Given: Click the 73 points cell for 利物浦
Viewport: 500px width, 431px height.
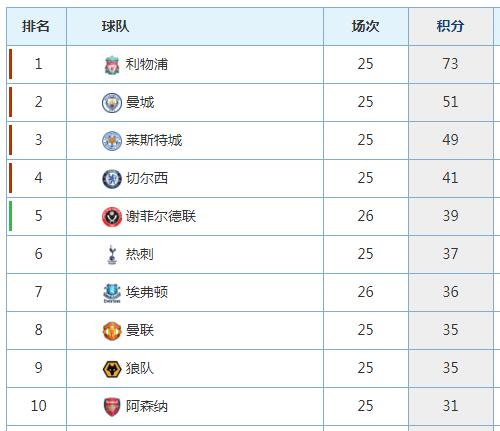Looking at the screenshot, I should [451, 64].
